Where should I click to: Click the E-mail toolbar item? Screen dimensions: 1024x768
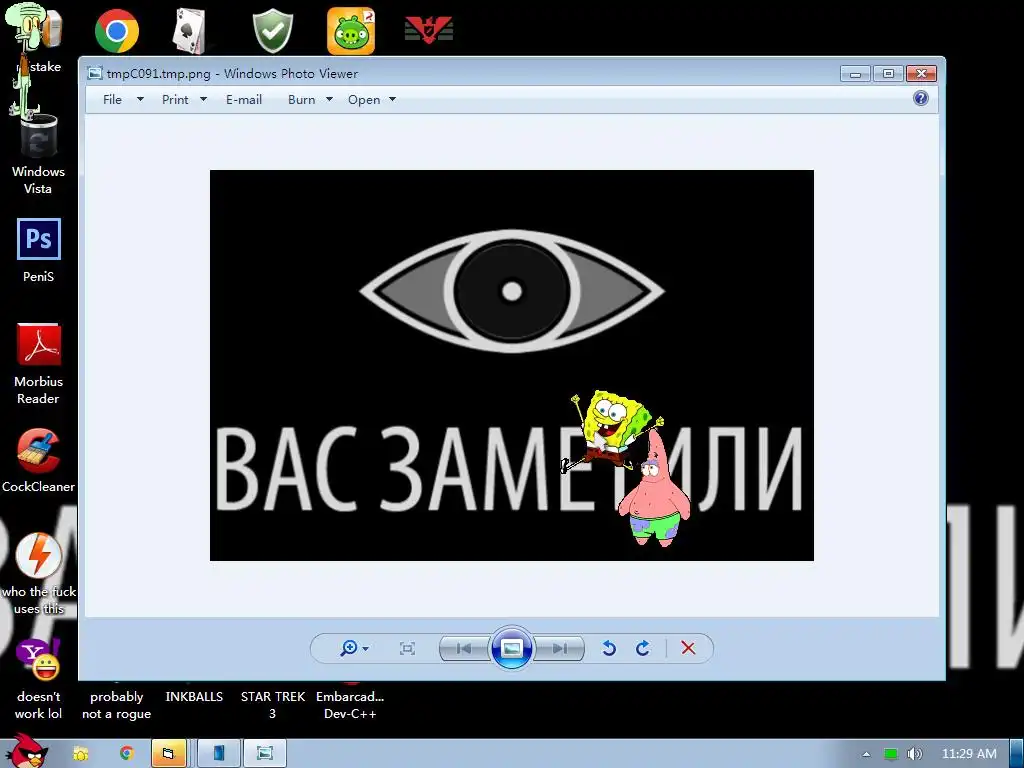(x=244, y=99)
